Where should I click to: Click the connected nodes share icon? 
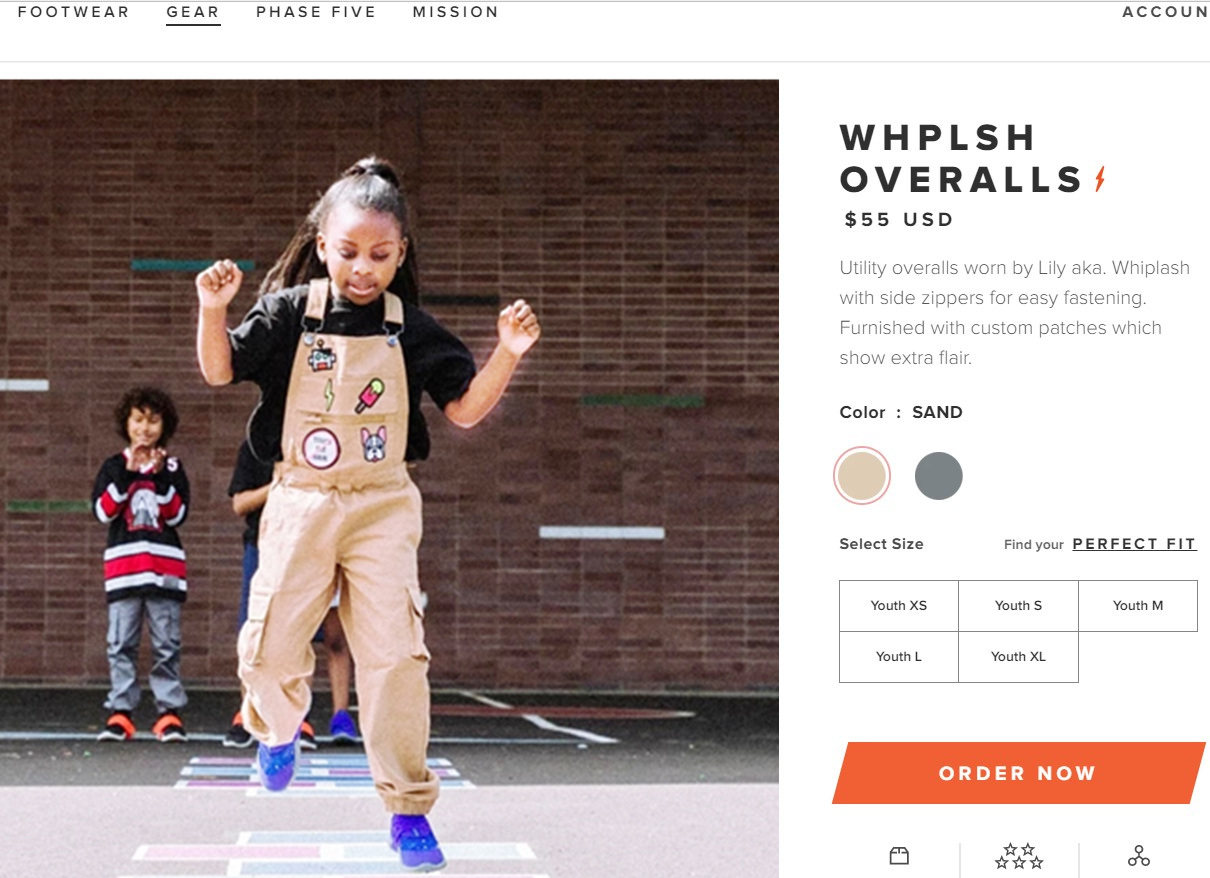click(1138, 856)
